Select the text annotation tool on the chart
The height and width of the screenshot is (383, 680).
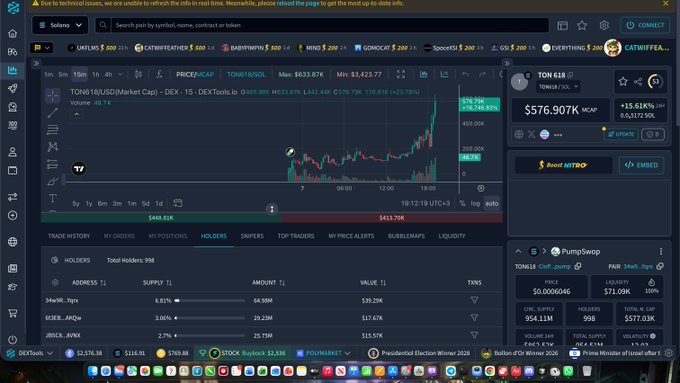52,198
